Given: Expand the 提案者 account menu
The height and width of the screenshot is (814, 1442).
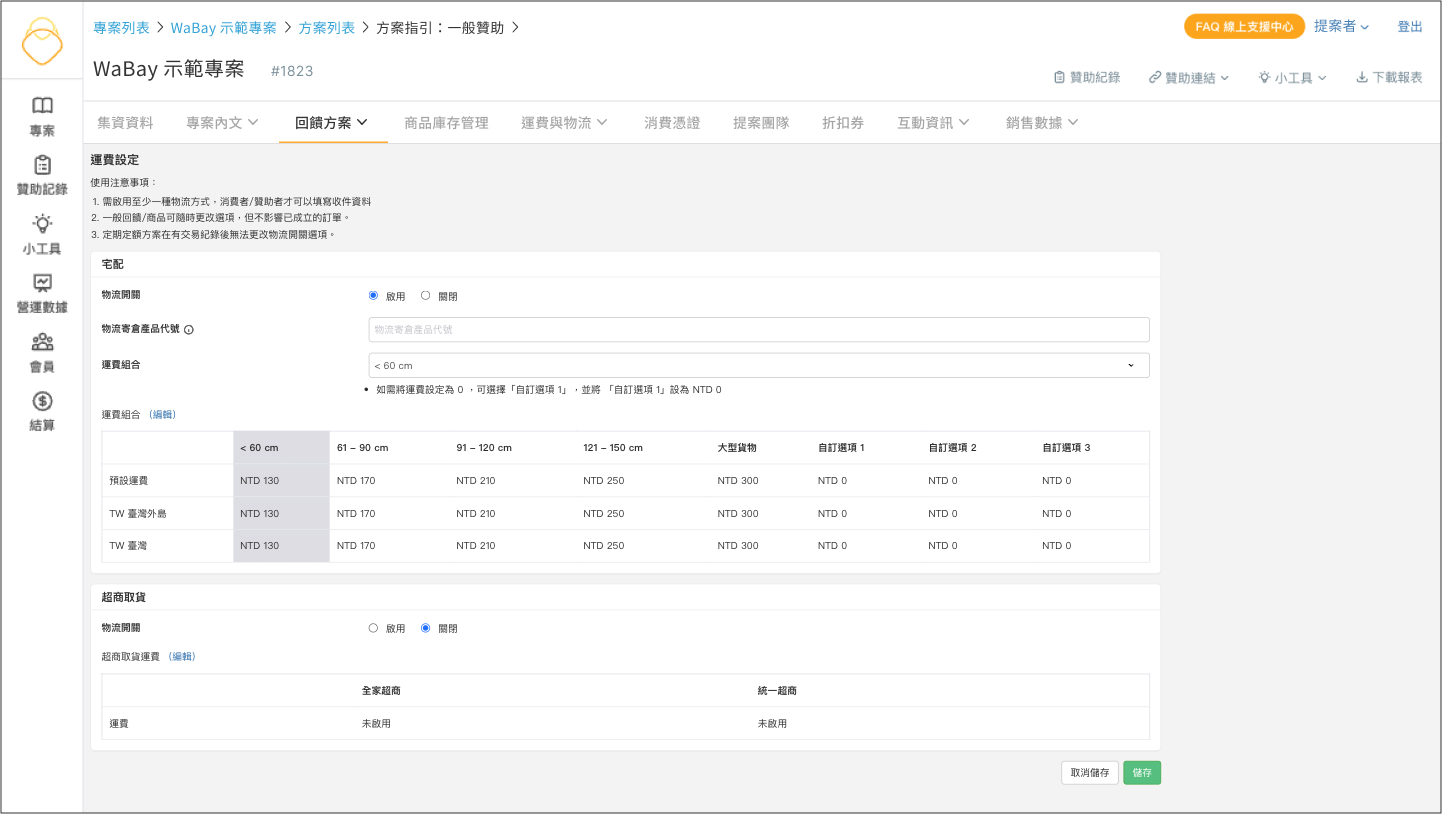Looking at the screenshot, I should 1341,27.
